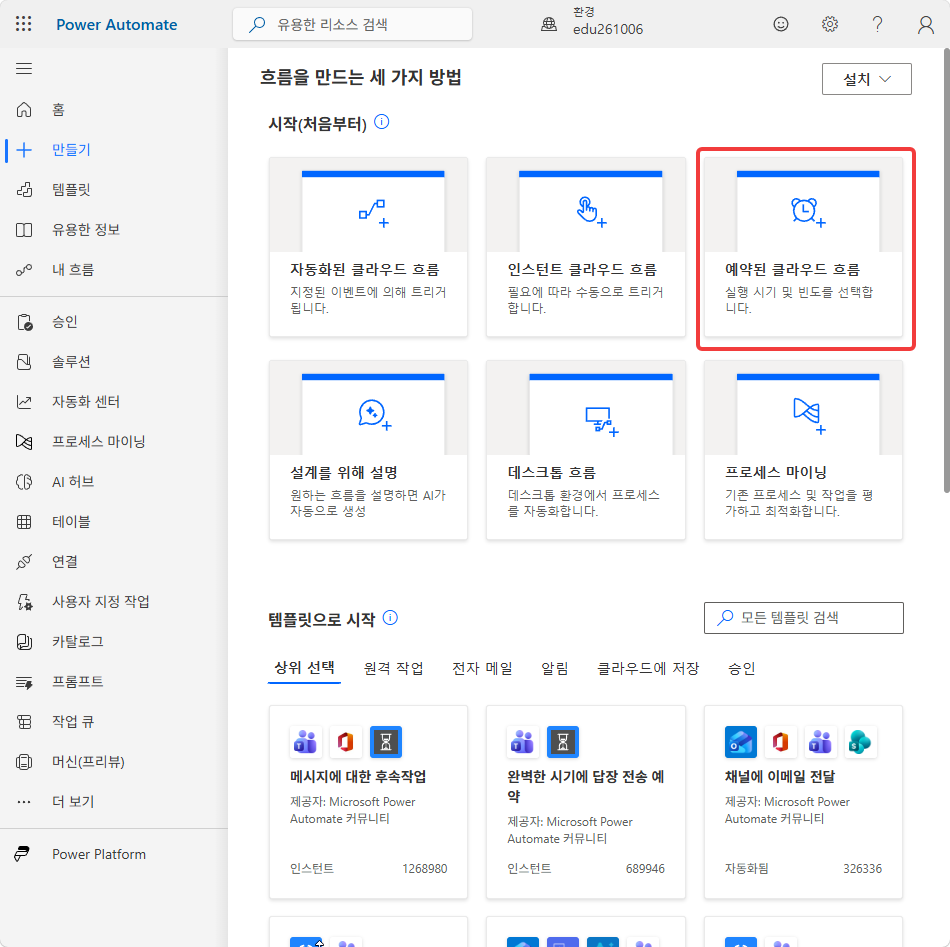
Task: Click the 머신(프리뷰) sidebar icon
Action: pyautogui.click(x=24, y=762)
